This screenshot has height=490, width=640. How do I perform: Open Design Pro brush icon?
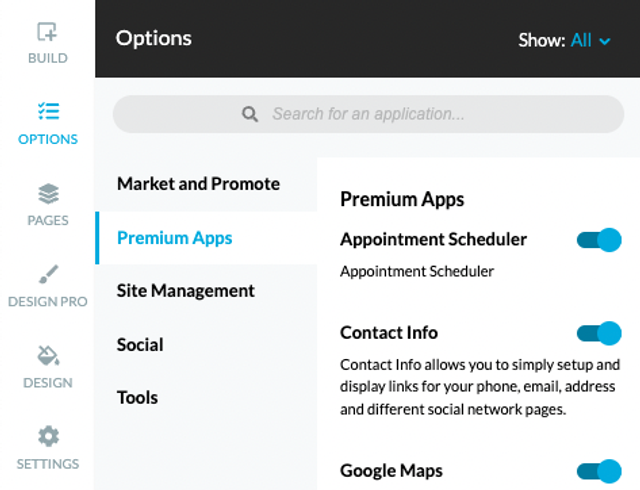[x=48, y=274]
